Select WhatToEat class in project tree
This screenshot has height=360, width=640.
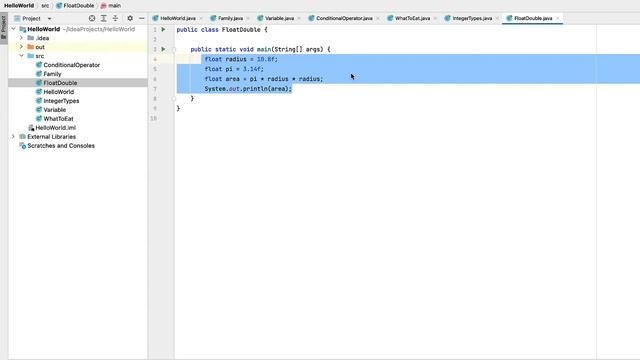click(58, 119)
